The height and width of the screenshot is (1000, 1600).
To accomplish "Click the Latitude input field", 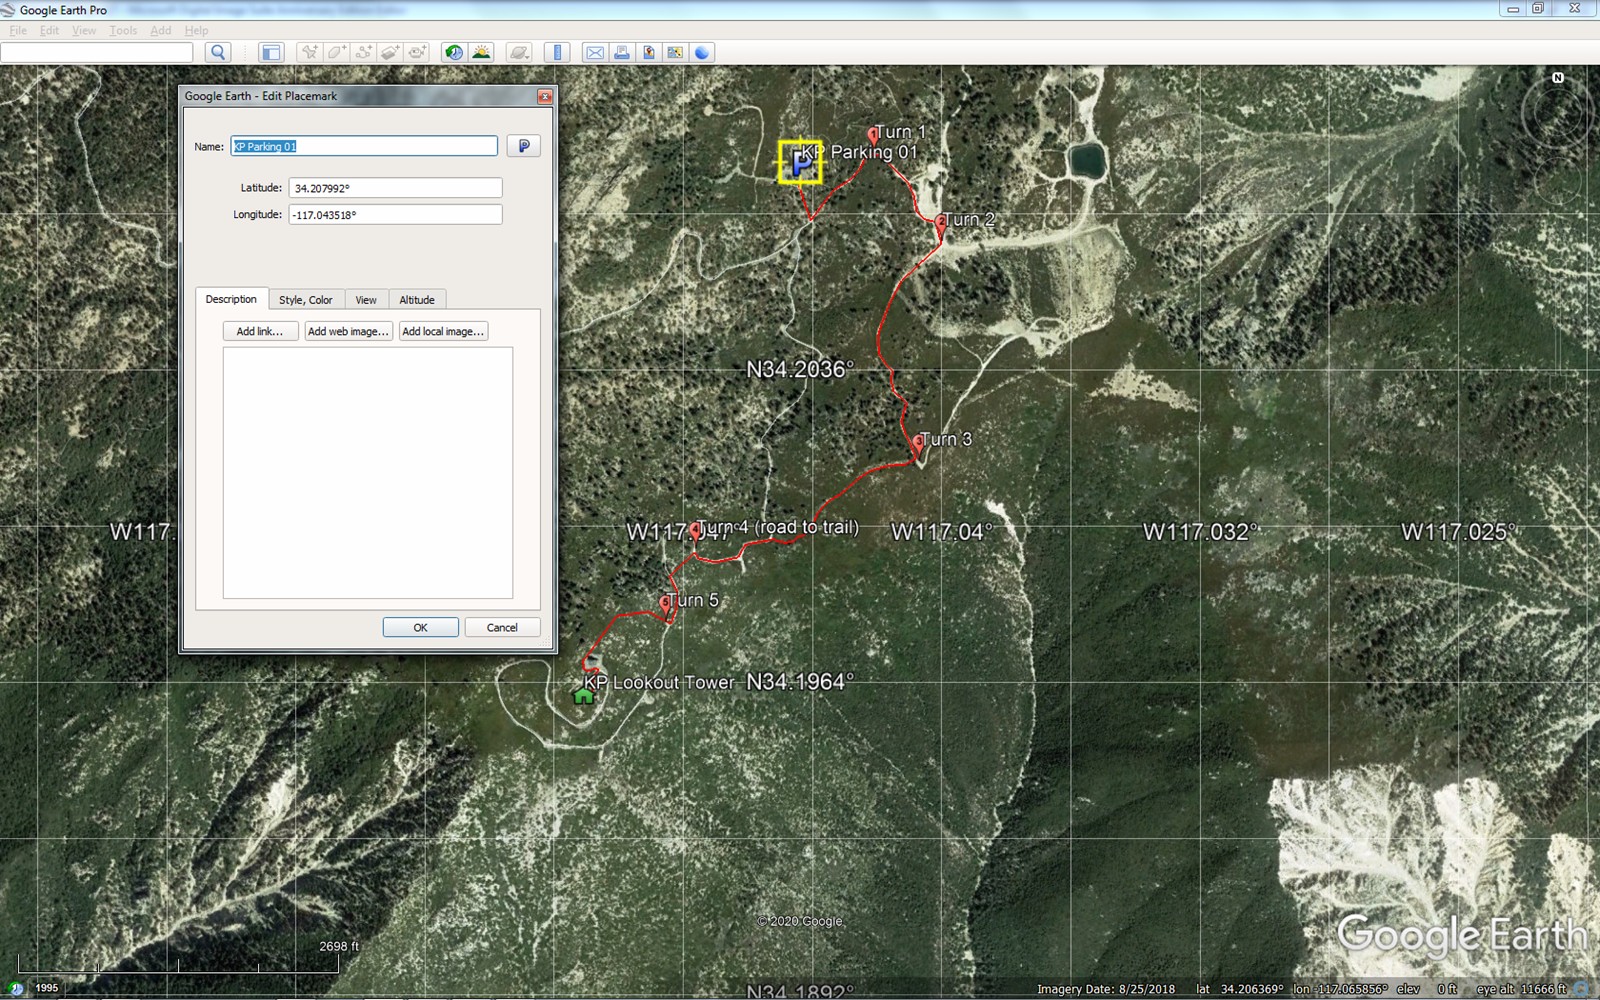I will pyautogui.click(x=395, y=188).
